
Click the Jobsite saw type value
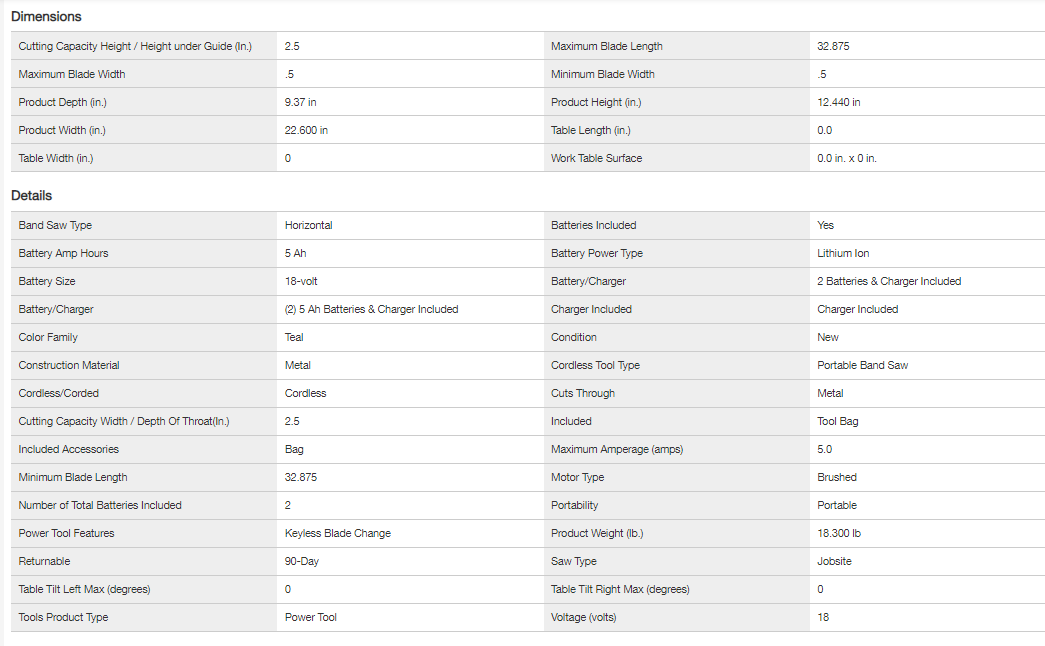834,561
